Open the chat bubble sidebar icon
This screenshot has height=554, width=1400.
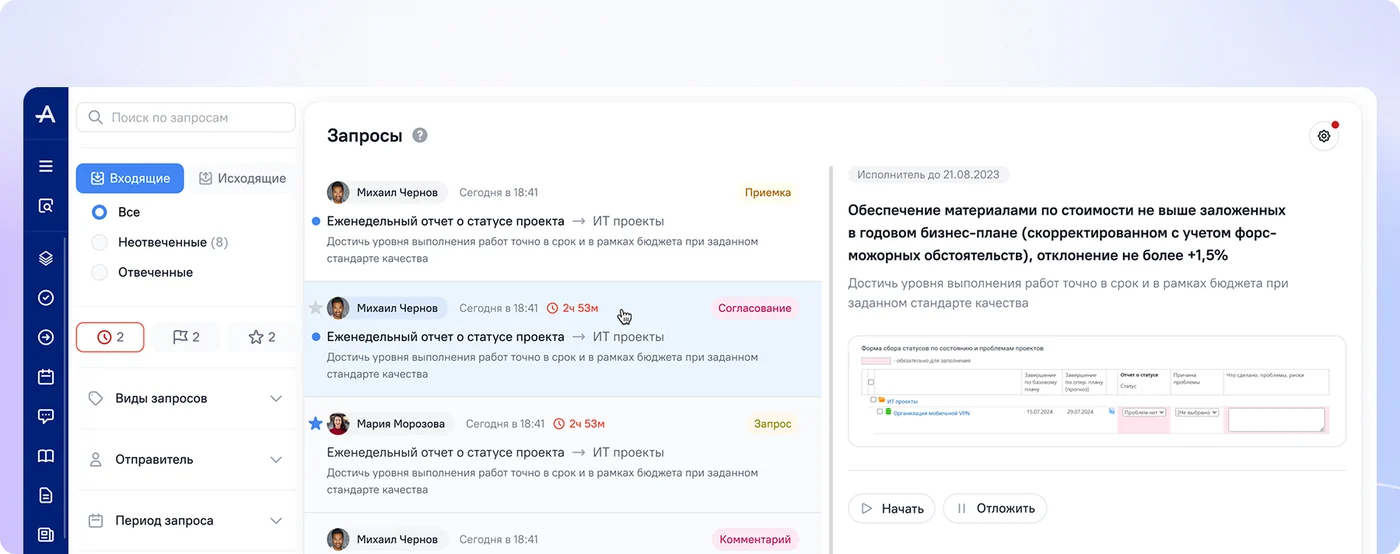point(45,417)
